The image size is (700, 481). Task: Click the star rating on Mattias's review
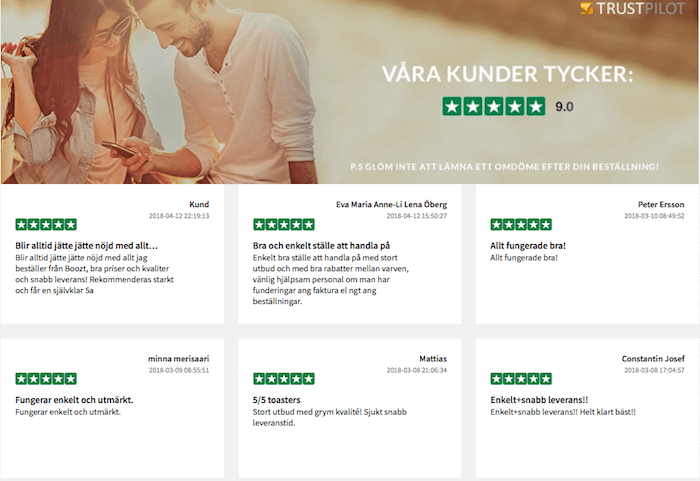[x=284, y=379]
